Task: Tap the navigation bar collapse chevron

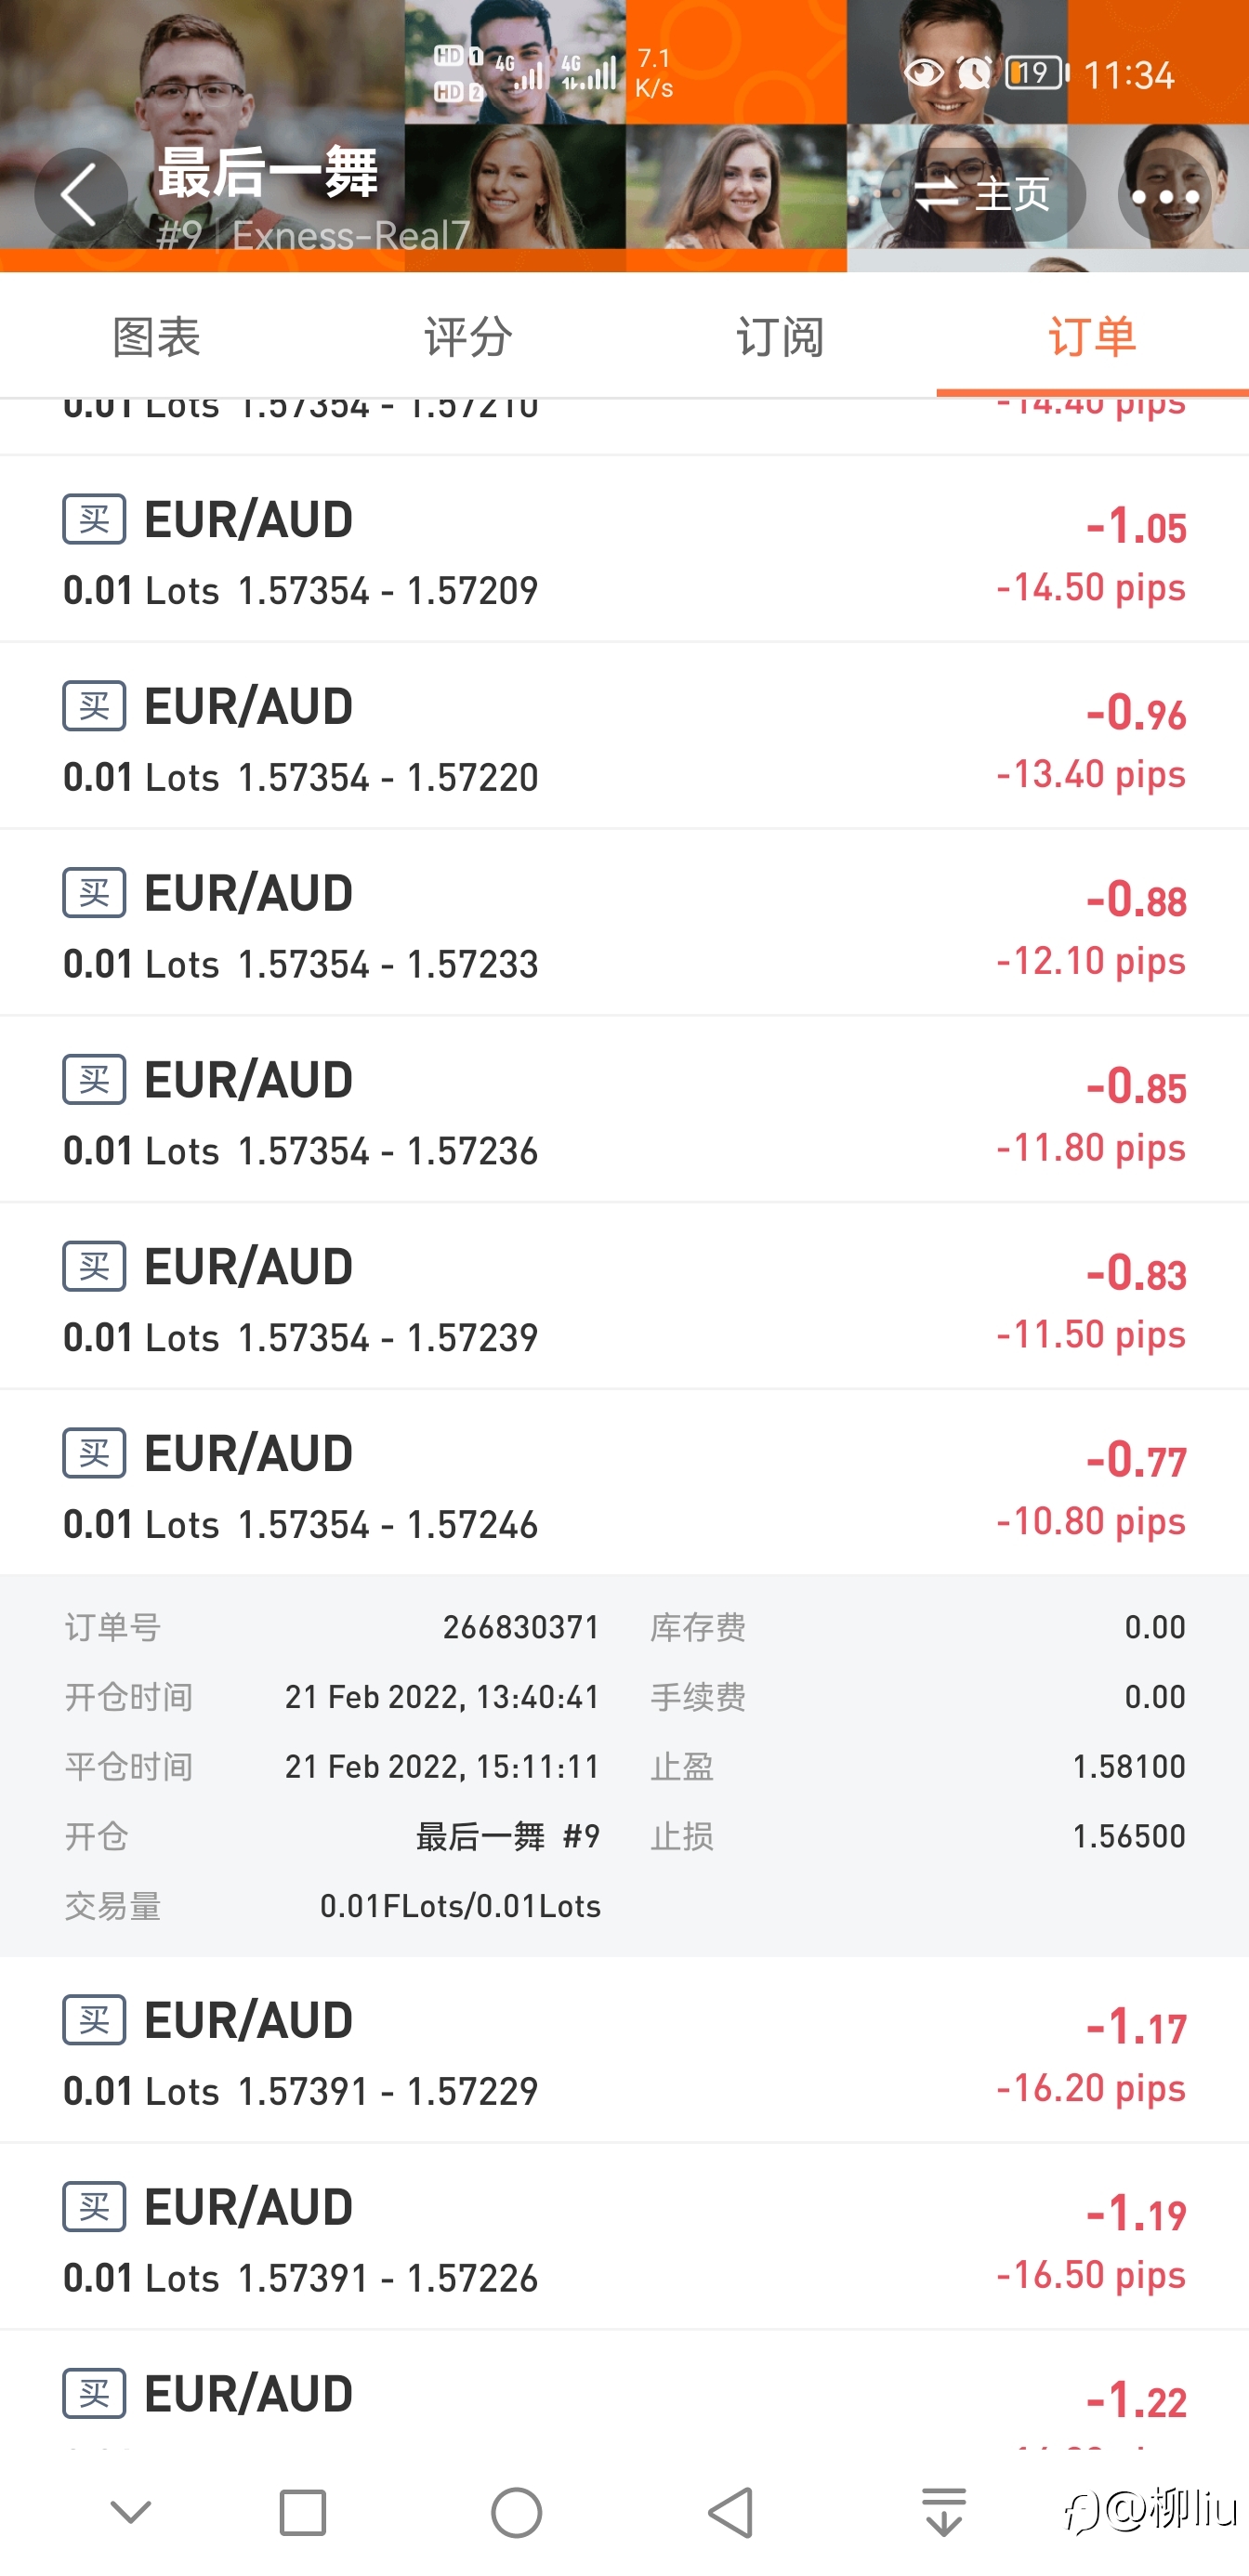Action: tap(130, 2511)
